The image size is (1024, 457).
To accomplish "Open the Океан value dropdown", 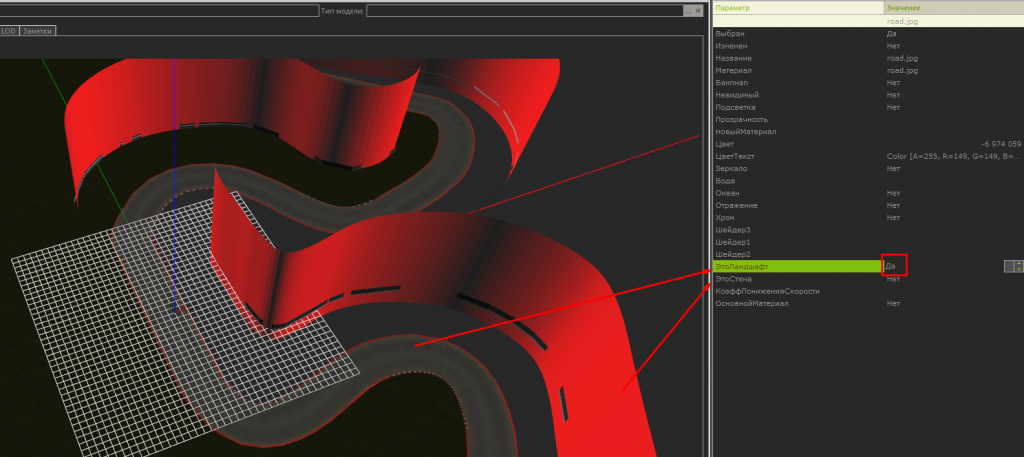I will 892,193.
